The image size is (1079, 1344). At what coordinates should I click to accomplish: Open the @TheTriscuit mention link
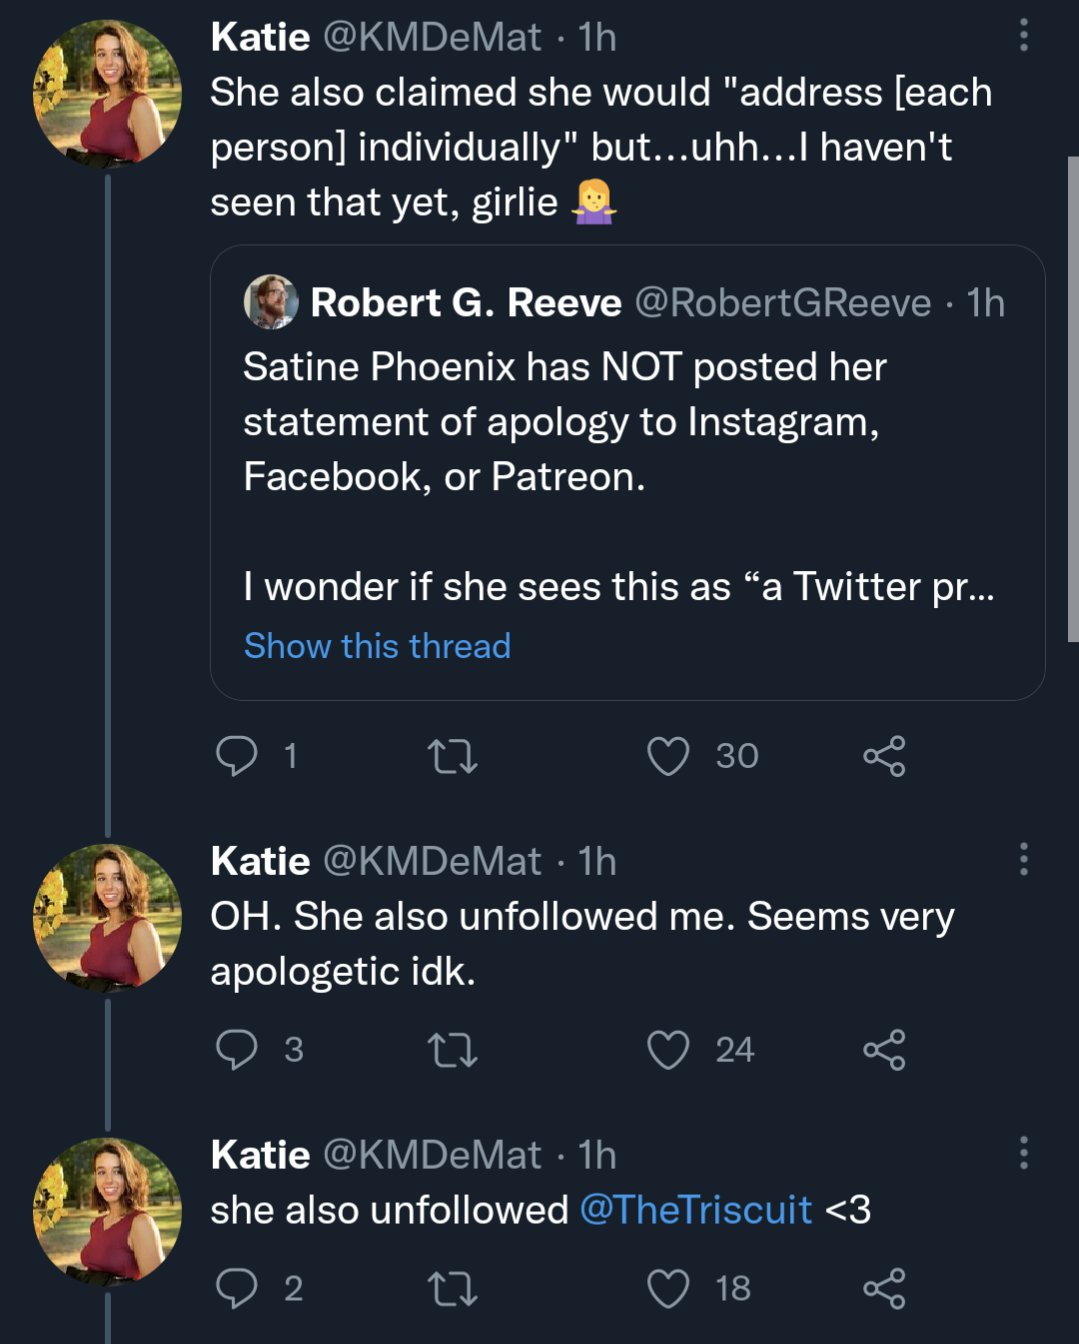(695, 1210)
